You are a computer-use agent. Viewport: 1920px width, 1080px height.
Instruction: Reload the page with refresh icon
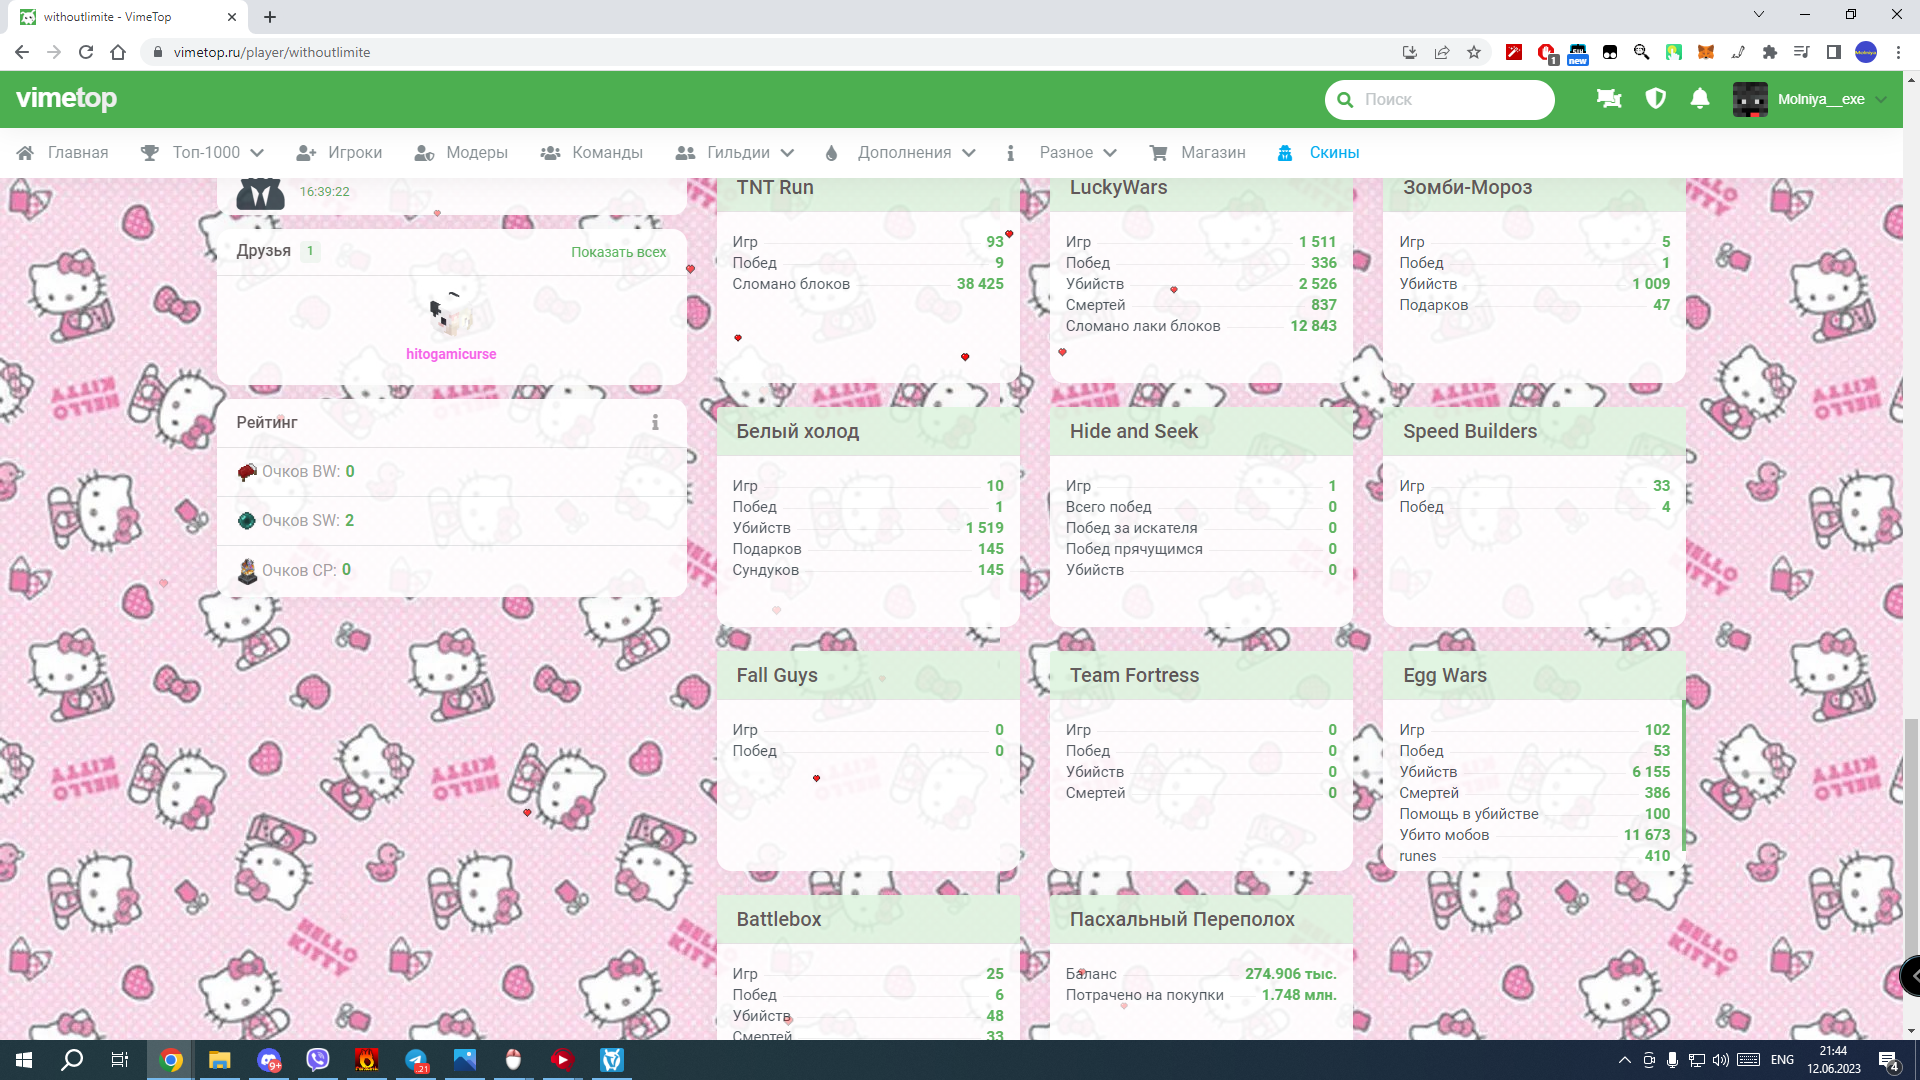[86, 52]
